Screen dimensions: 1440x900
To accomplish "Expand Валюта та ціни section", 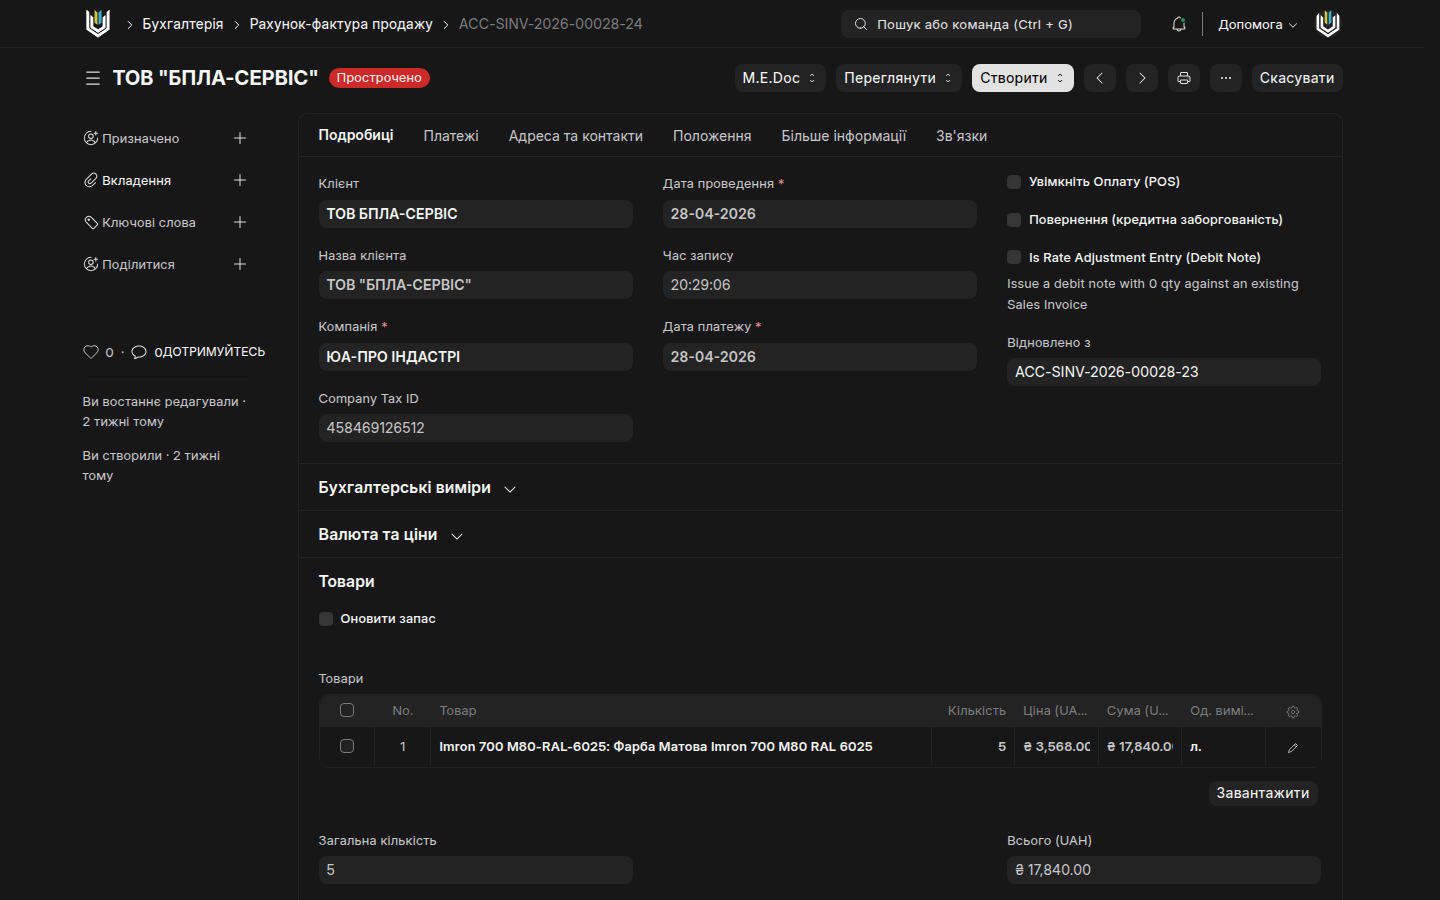I will [x=391, y=535].
